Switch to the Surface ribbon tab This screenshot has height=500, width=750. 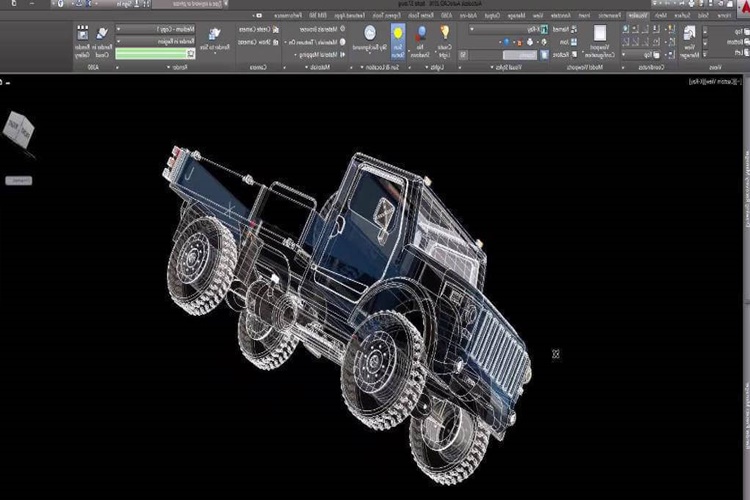click(682, 16)
